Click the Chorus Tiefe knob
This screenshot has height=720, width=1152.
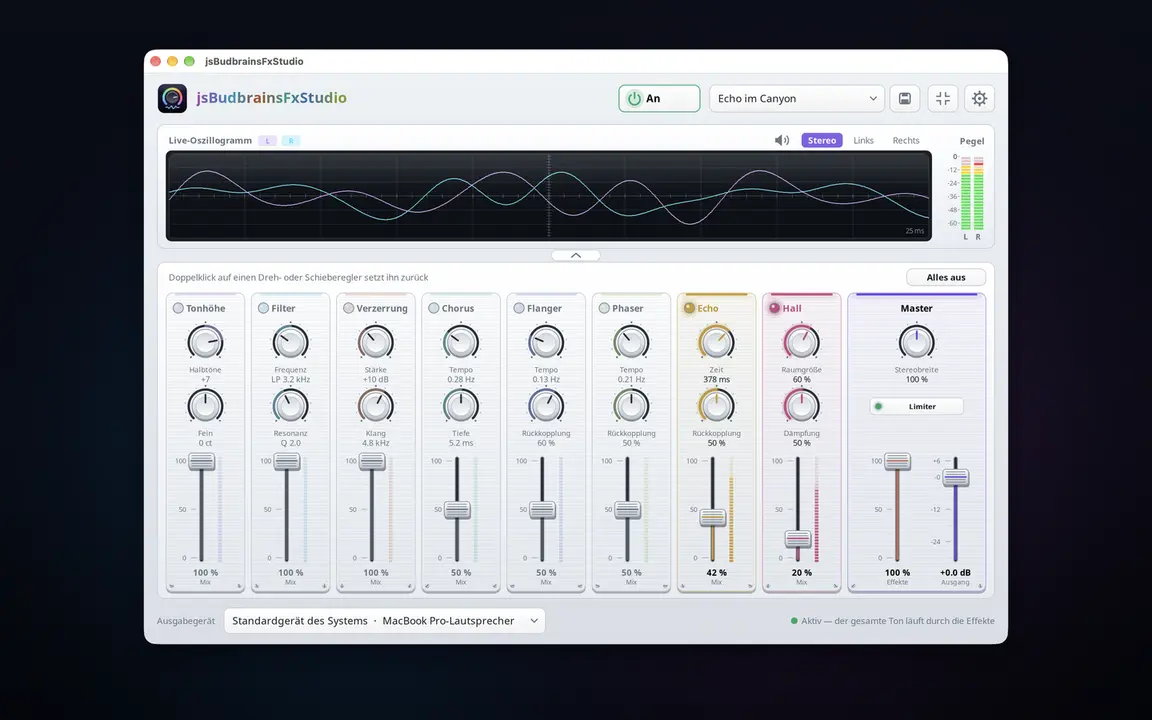coord(461,406)
